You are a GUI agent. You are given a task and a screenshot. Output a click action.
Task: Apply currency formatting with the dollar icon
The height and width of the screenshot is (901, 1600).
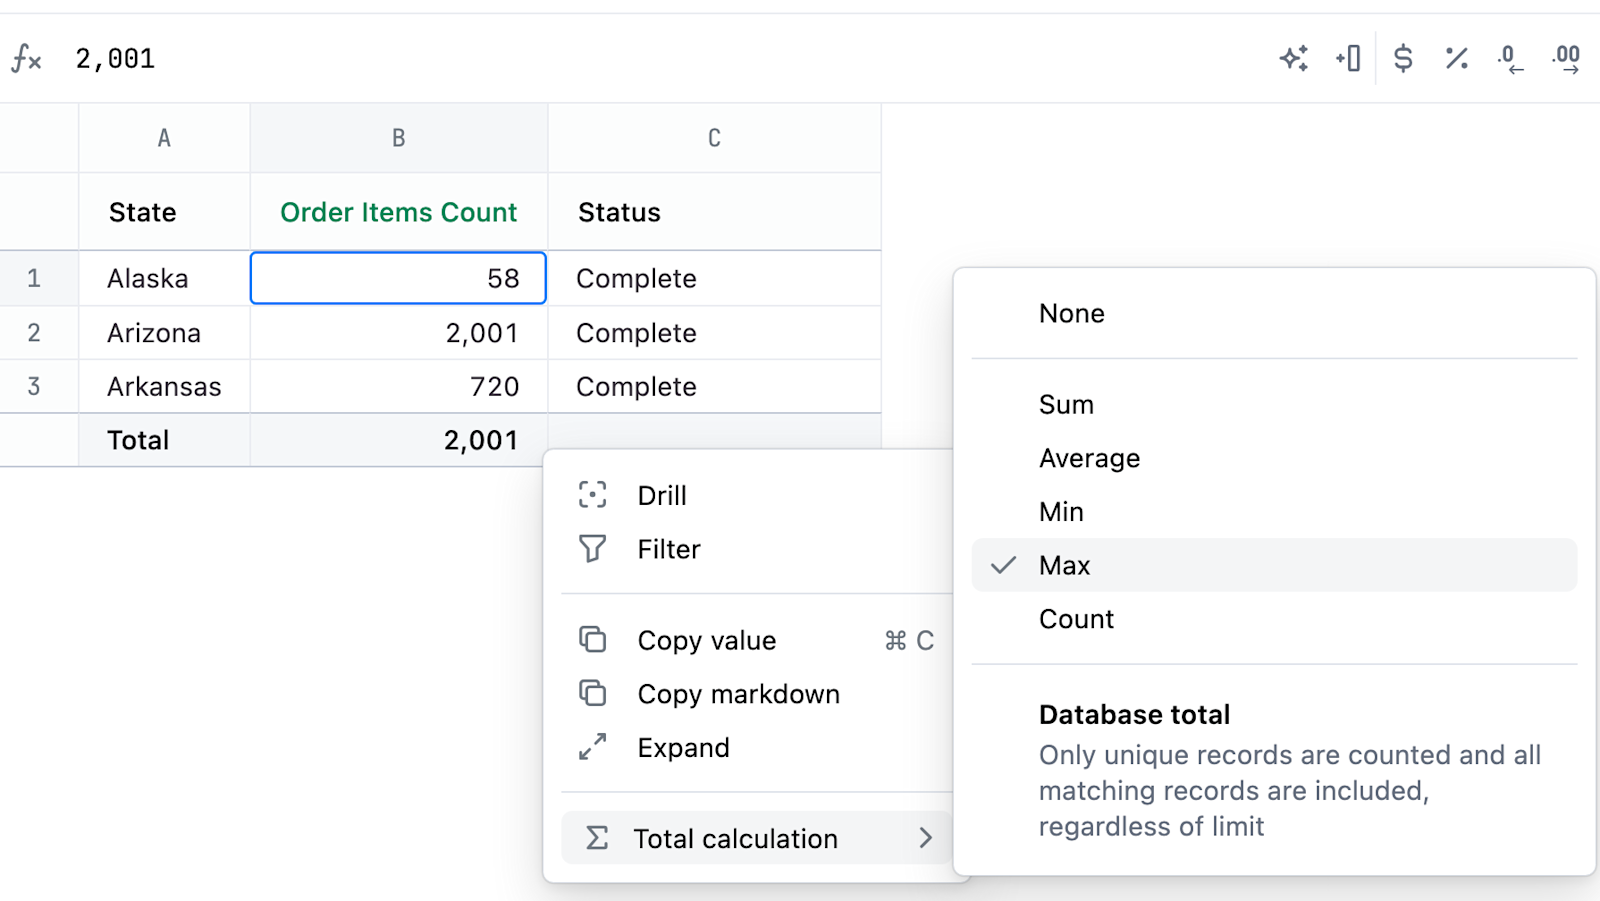point(1403,59)
